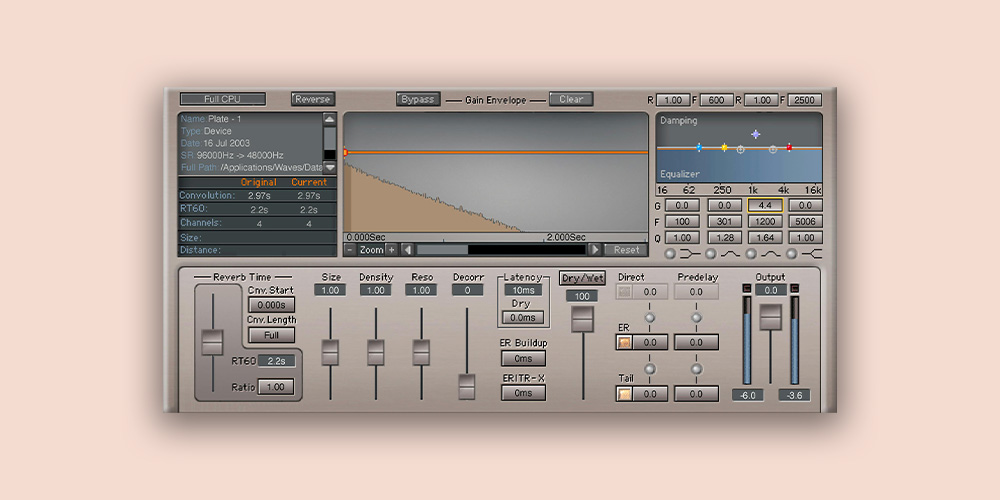Select the blue EQ marker on graph
1000x500 pixels.
(x=699, y=147)
